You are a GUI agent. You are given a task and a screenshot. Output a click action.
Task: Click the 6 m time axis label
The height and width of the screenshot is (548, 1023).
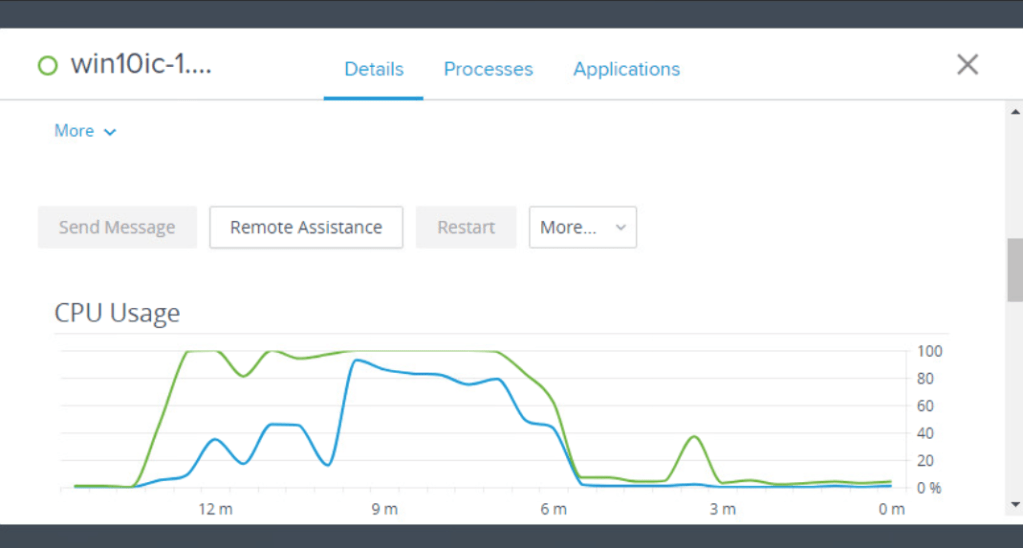pyautogui.click(x=553, y=510)
